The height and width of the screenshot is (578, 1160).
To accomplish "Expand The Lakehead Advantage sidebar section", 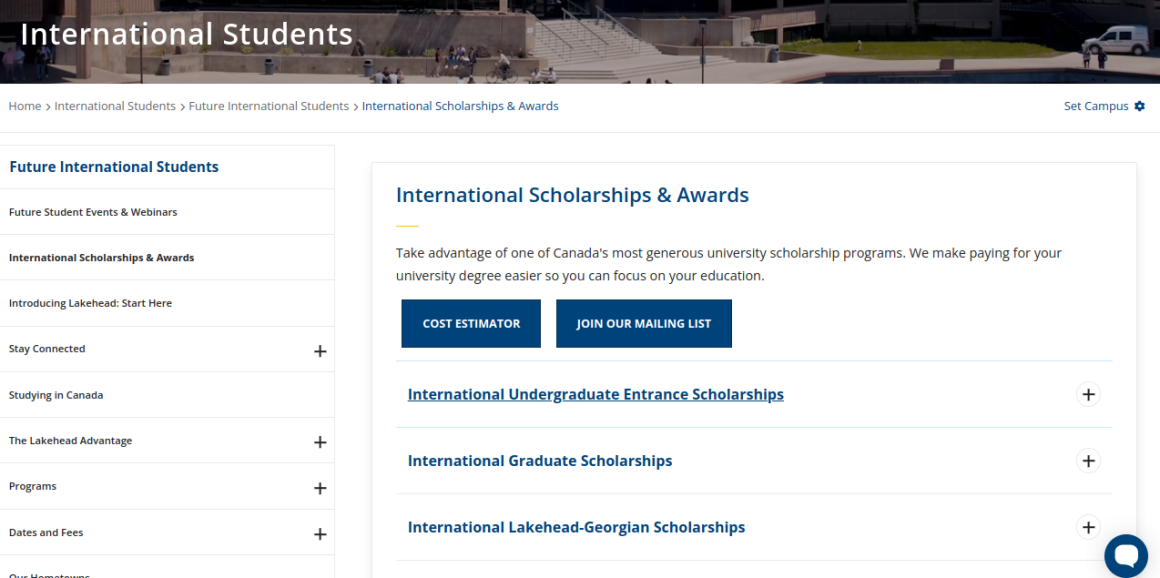I will (320, 441).
